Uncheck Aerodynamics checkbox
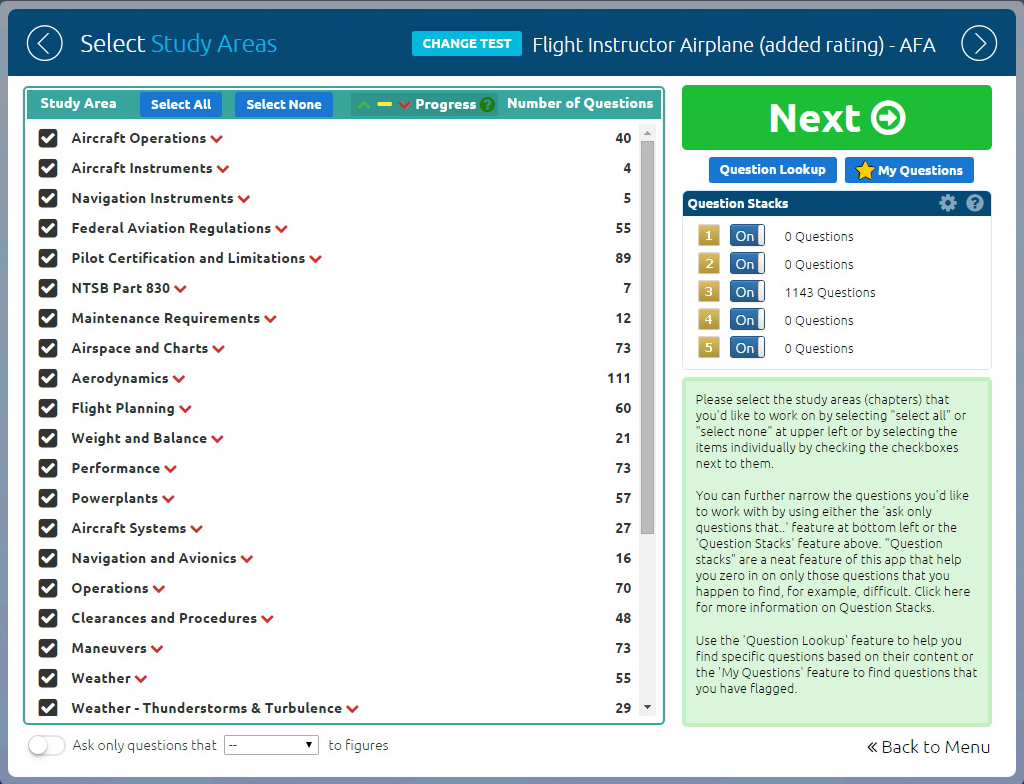This screenshot has width=1024, height=784. [x=48, y=378]
